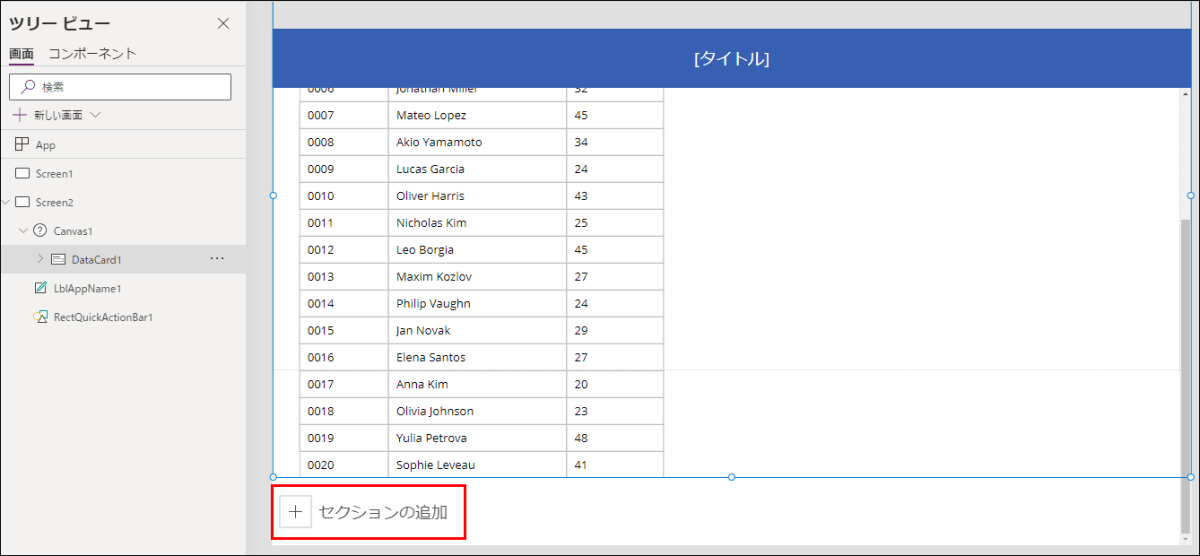Viewport: 1200px width, 556px height.
Task: Click the 検索 search field
Action: (120, 87)
